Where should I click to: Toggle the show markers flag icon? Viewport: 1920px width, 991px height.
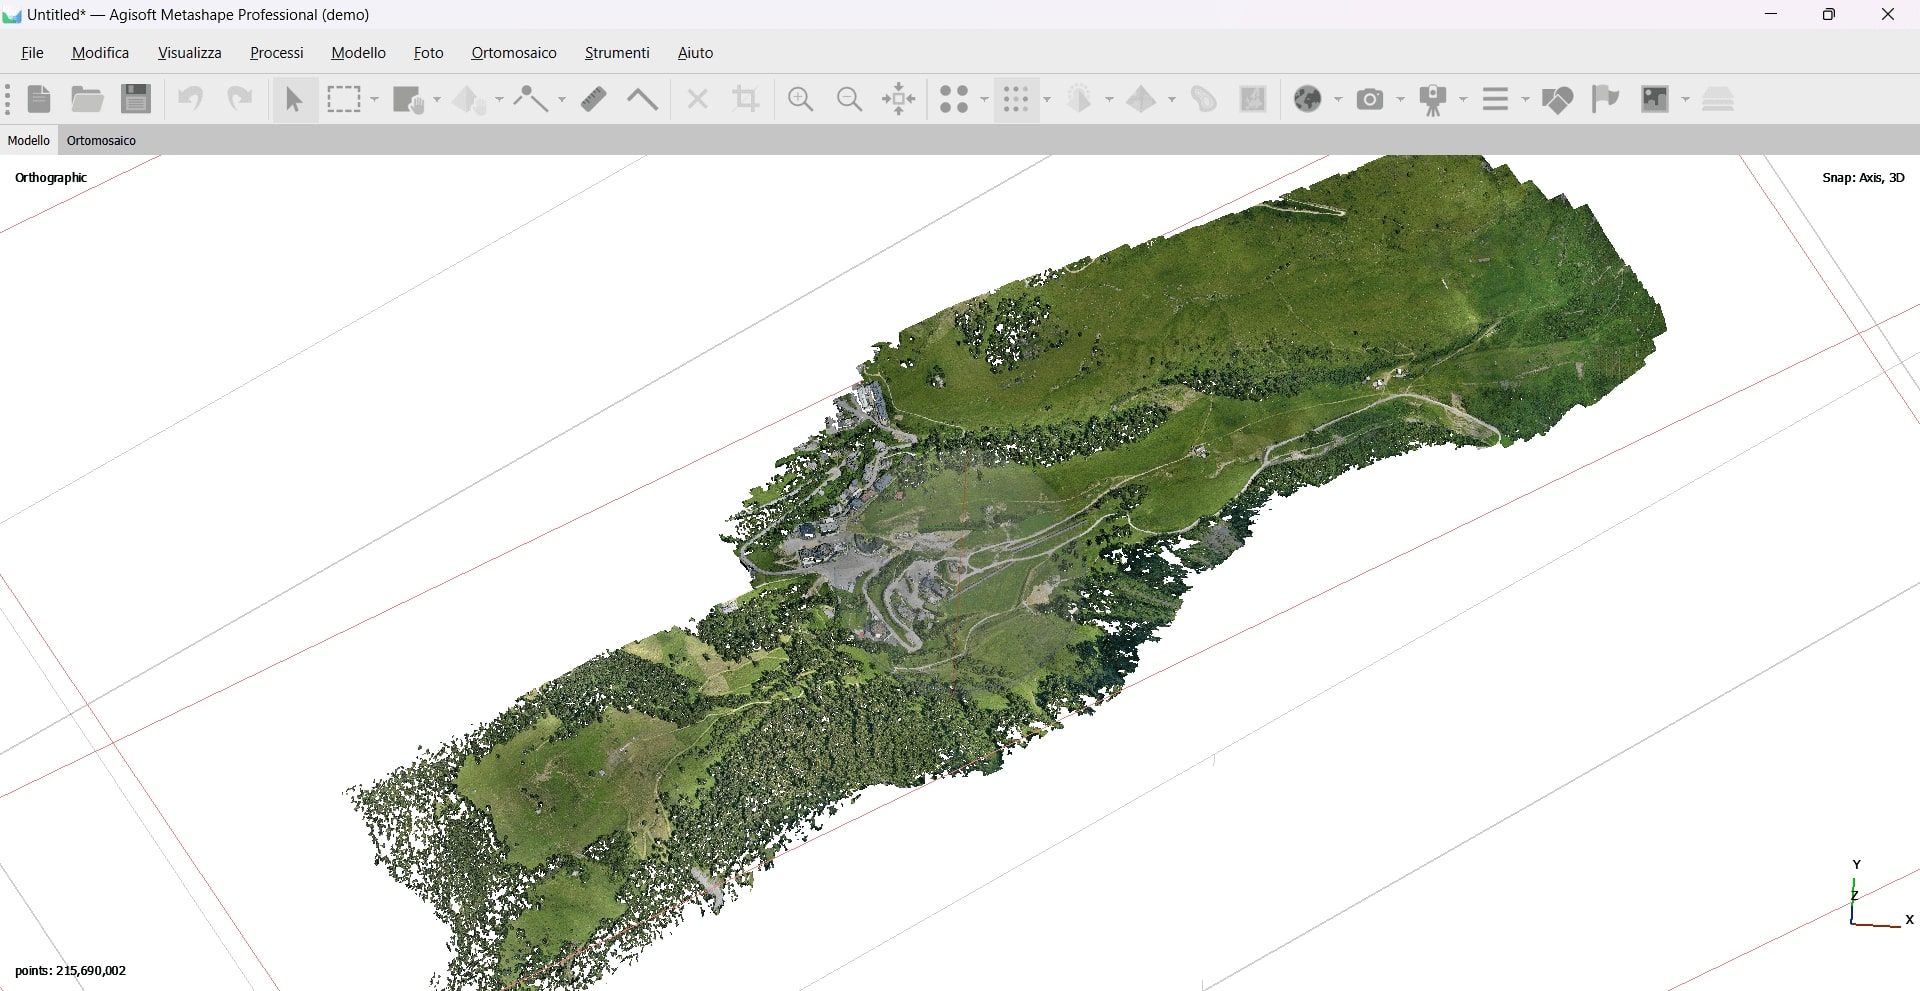click(x=1605, y=99)
